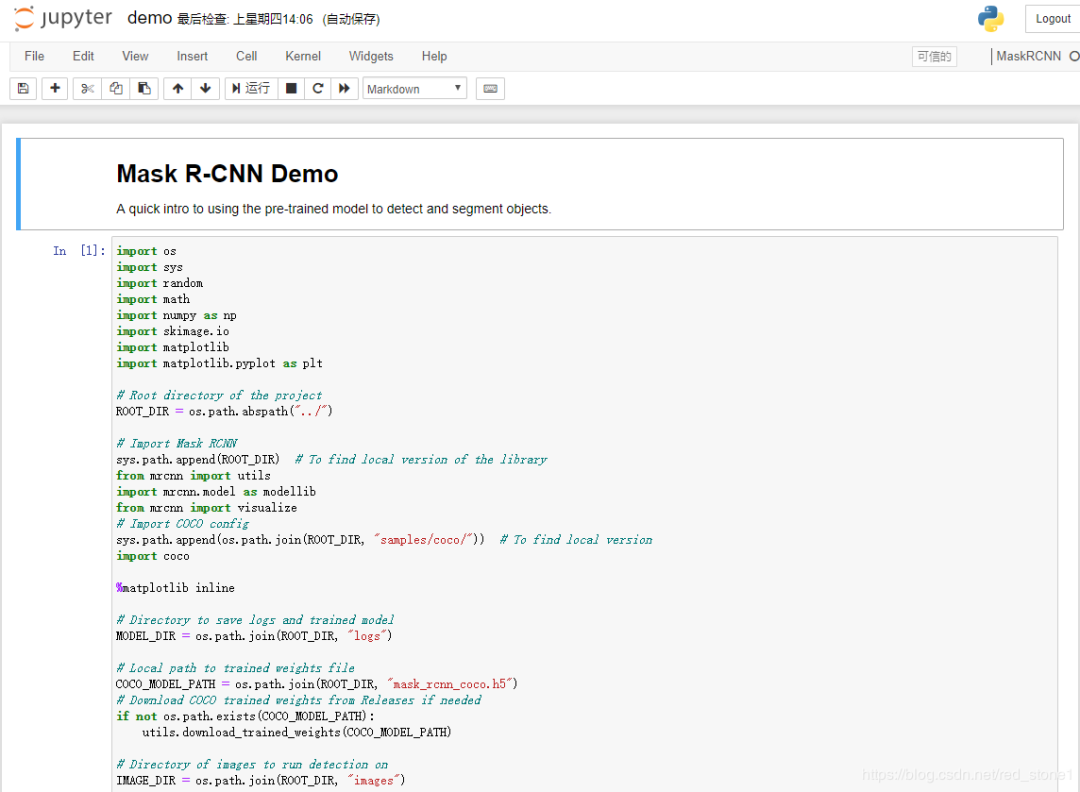Image resolution: width=1080 pixels, height=792 pixels.
Task: Click the Logout button
Action: pos(1052,18)
